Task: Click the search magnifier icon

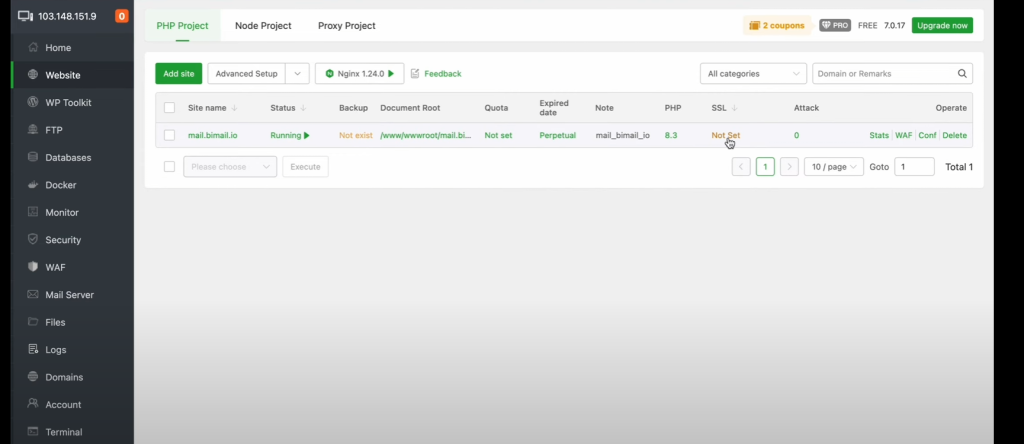Action: [x=962, y=74]
